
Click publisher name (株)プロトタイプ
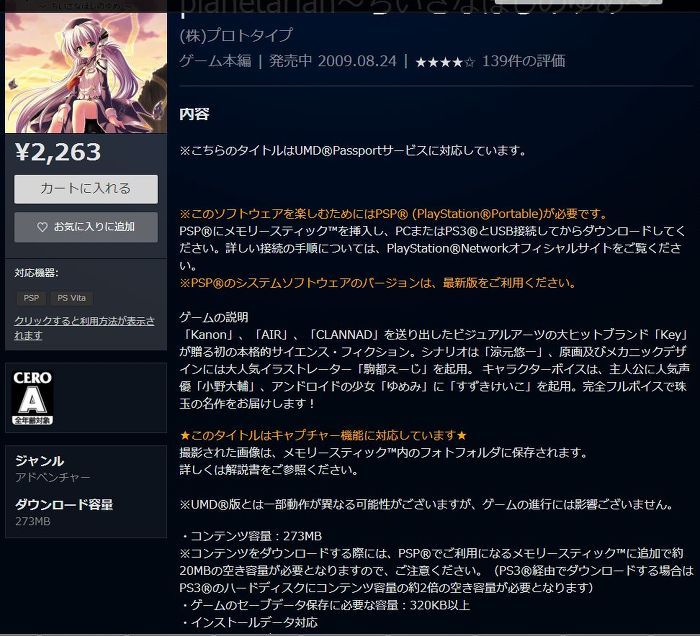pos(236,35)
